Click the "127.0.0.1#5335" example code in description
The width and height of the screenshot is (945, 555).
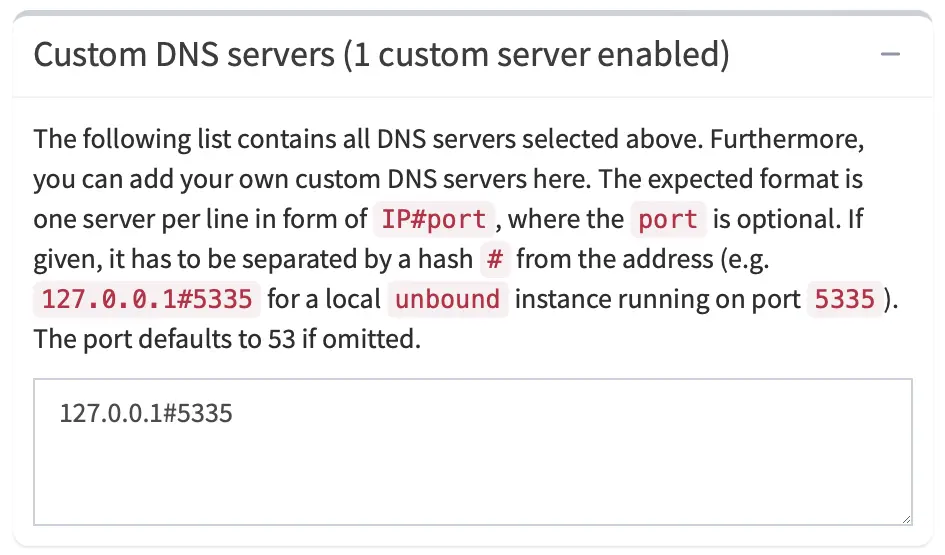[x=150, y=299]
